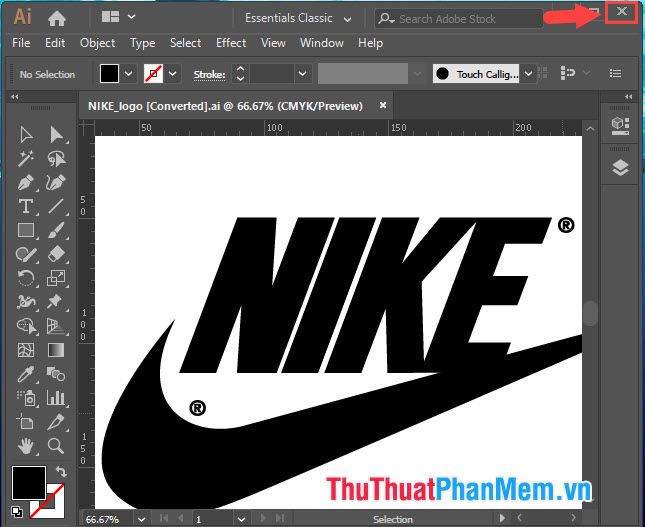Pick the Shaper tool

pyautogui.click(x=26, y=254)
